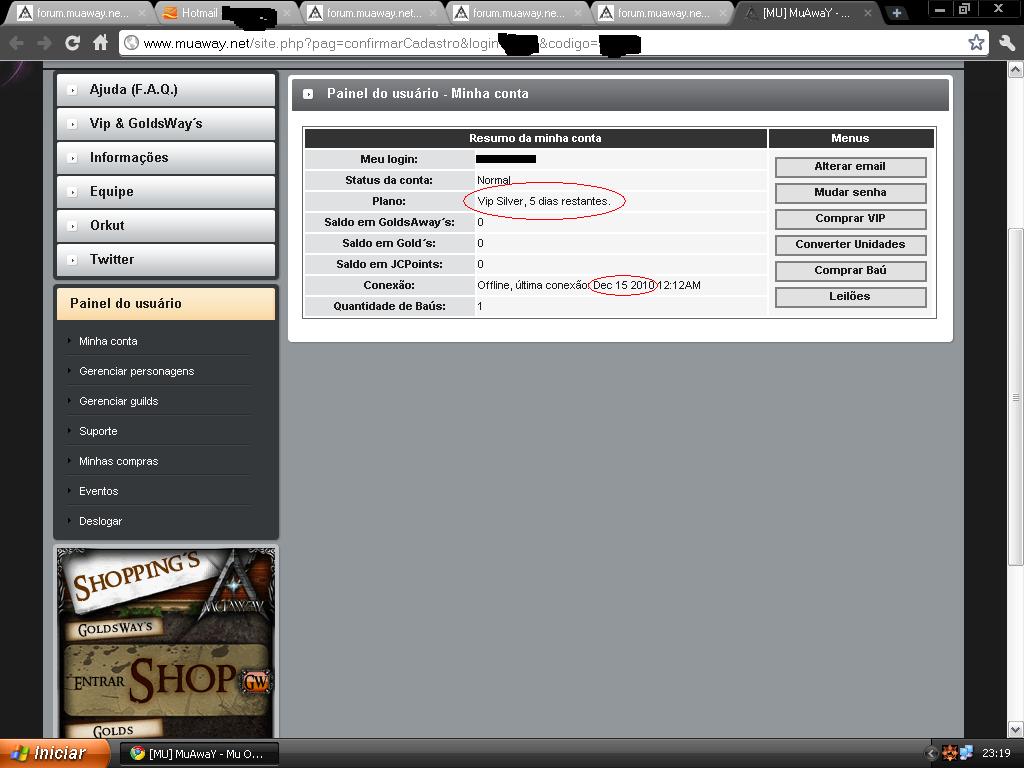
Task: Open a new tab with plus button
Action: (897, 13)
